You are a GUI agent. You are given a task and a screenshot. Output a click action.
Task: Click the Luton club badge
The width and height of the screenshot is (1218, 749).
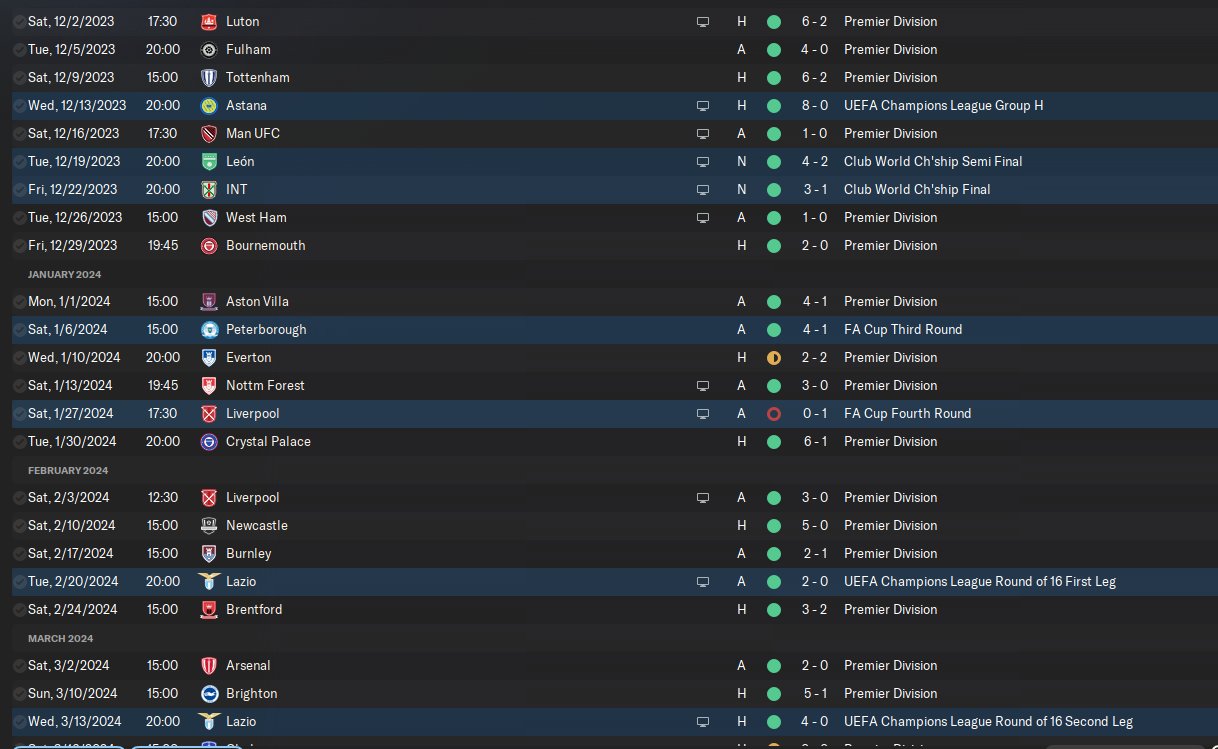point(209,21)
